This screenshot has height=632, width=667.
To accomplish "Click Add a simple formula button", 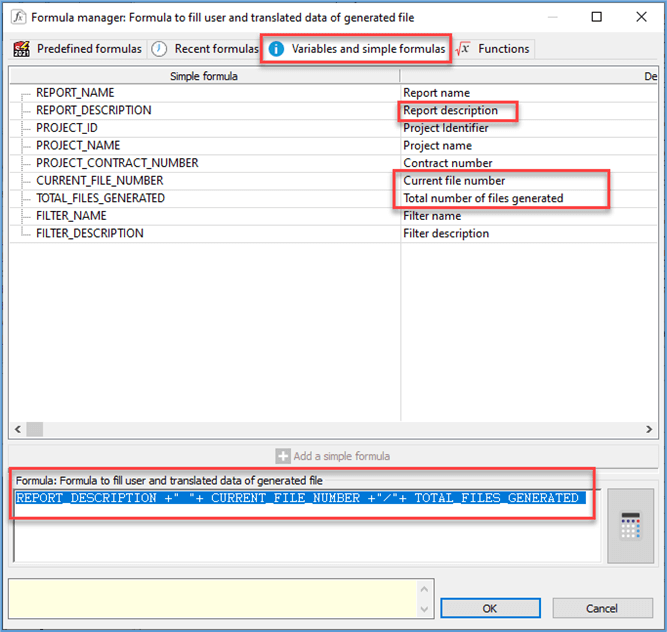I will [x=333, y=456].
